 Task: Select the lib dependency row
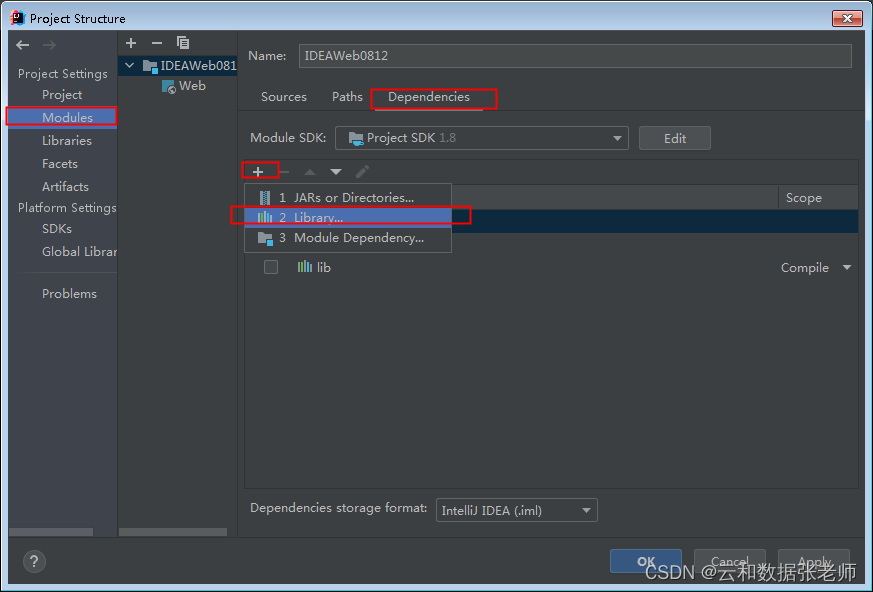click(x=551, y=267)
